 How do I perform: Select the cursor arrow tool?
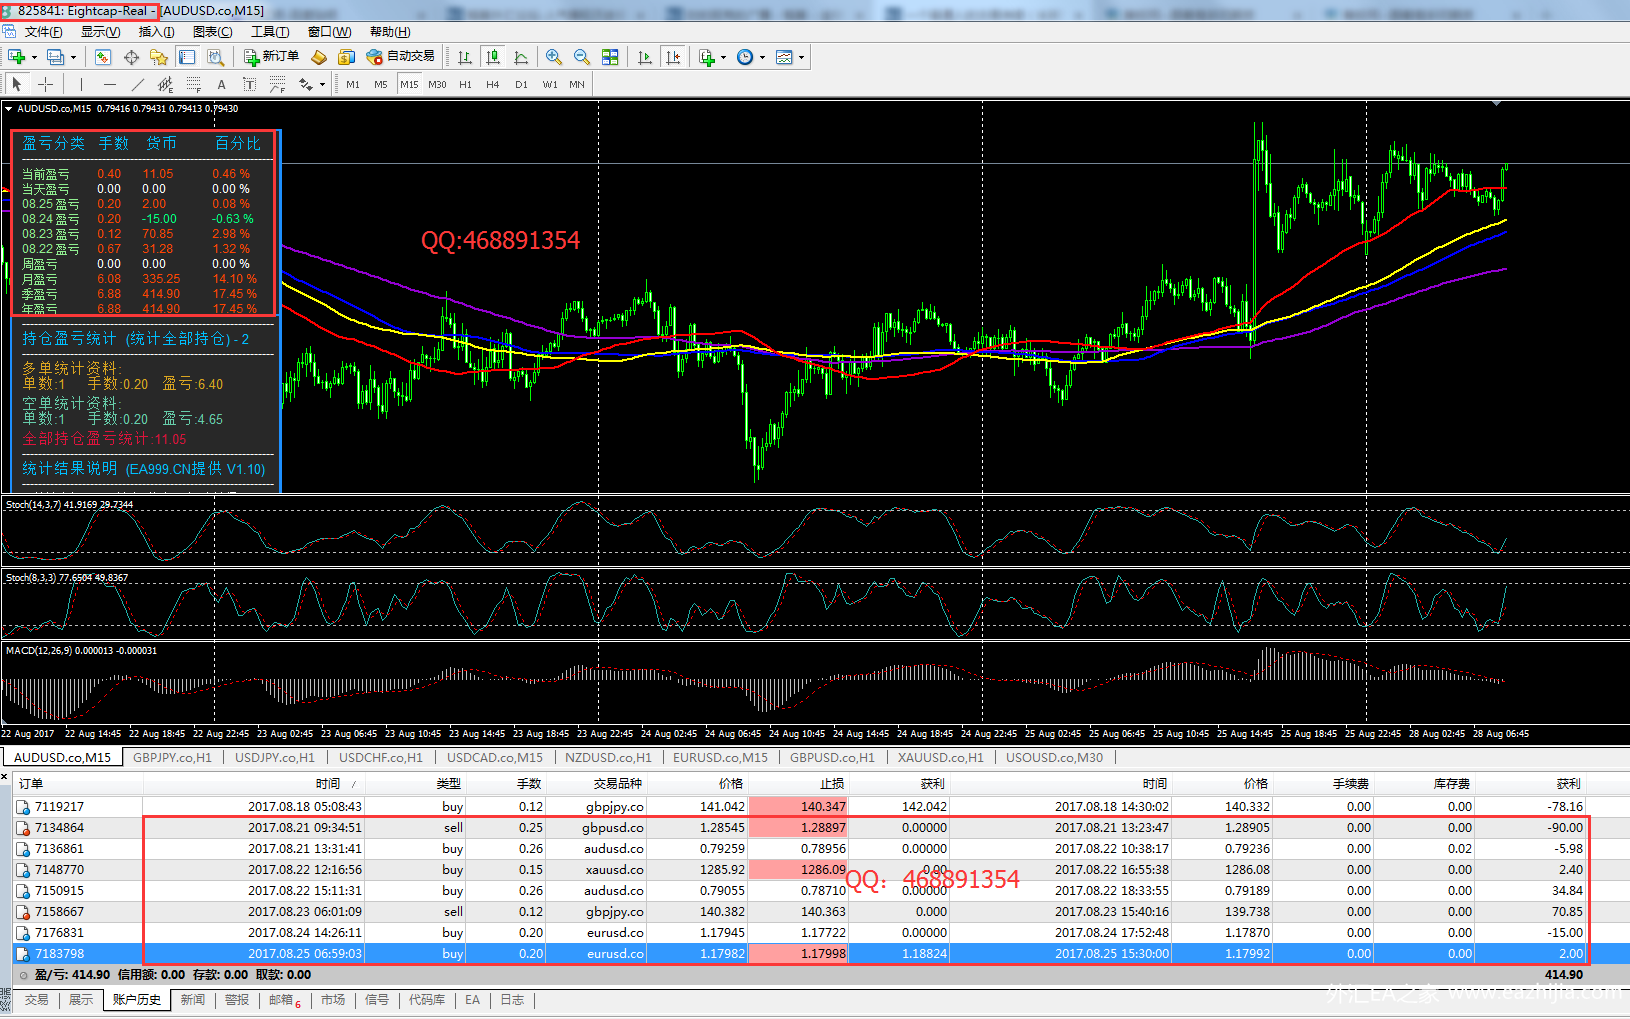pos(17,84)
